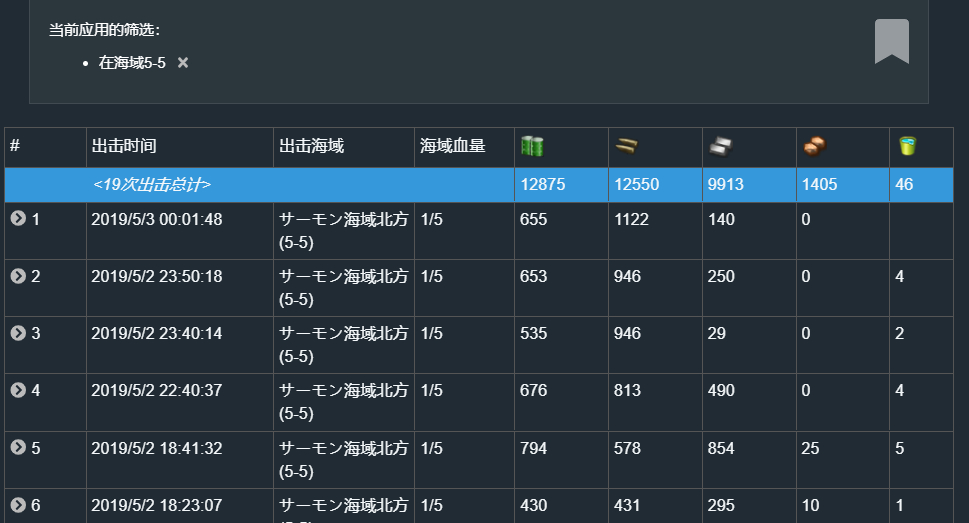
Task: Click timestamp 2019/5/2 18:23:07
Action: click(156, 505)
